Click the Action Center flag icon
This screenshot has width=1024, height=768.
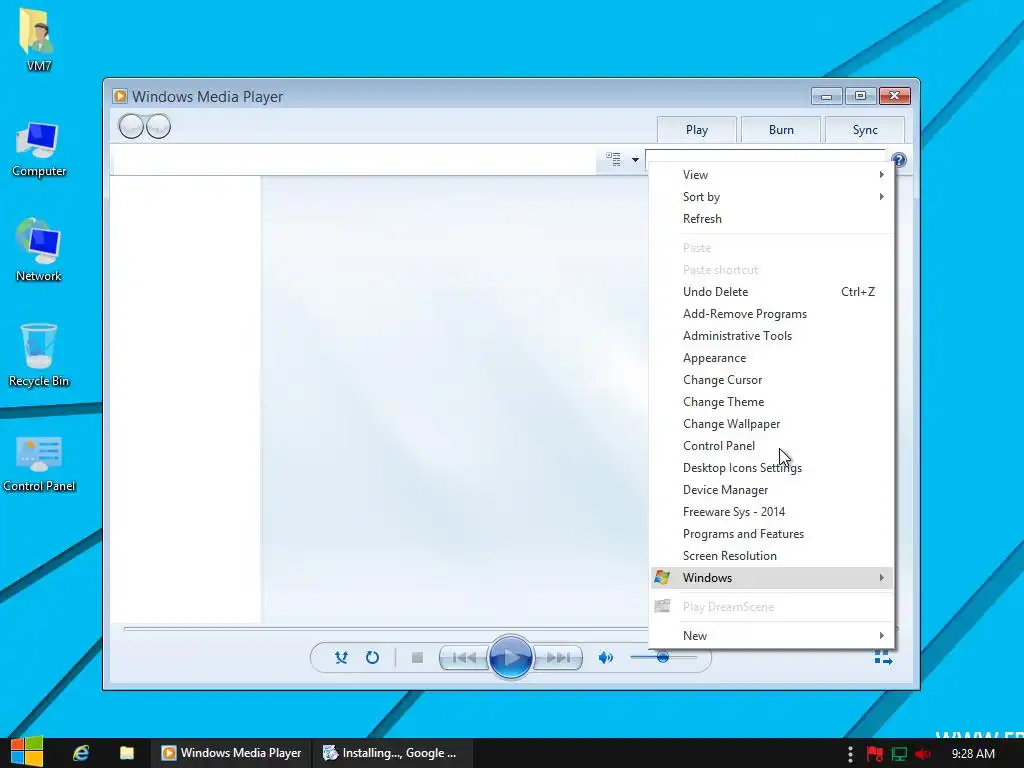[874, 754]
